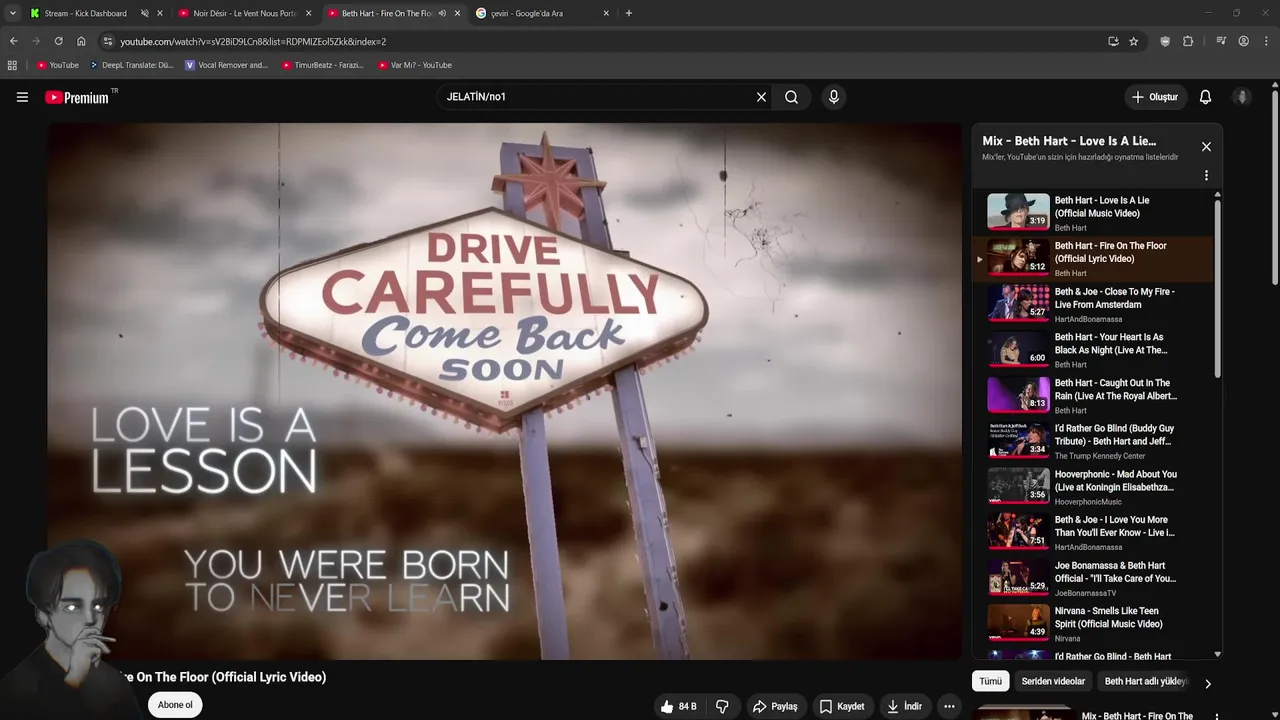Play Beth Hart - Love Is A Lie
This screenshot has width=1280, height=720.
pyautogui.click(x=1094, y=213)
